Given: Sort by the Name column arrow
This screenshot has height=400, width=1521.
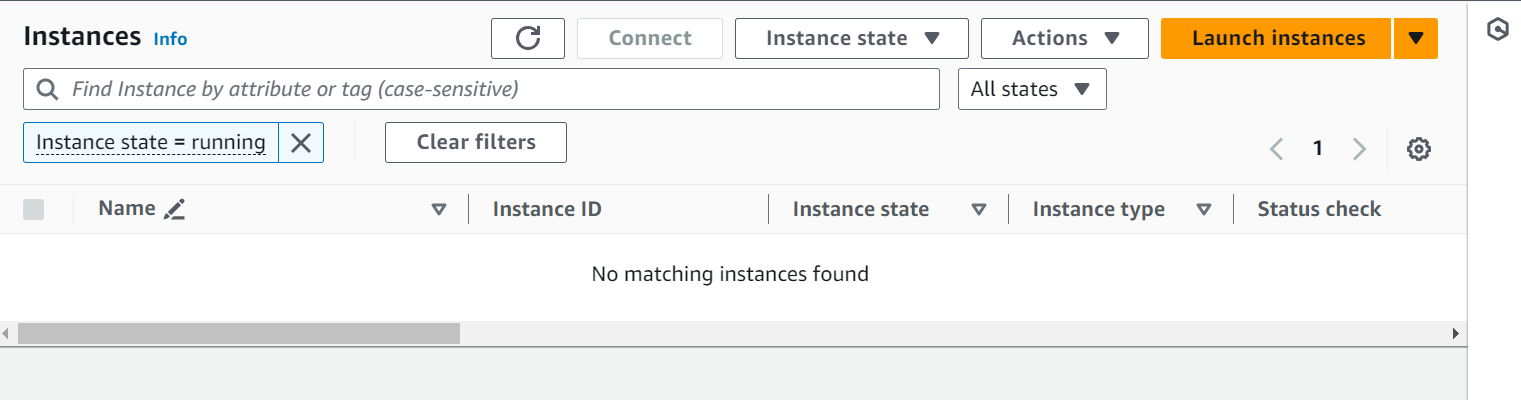Looking at the screenshot, I should click(438, 209).
